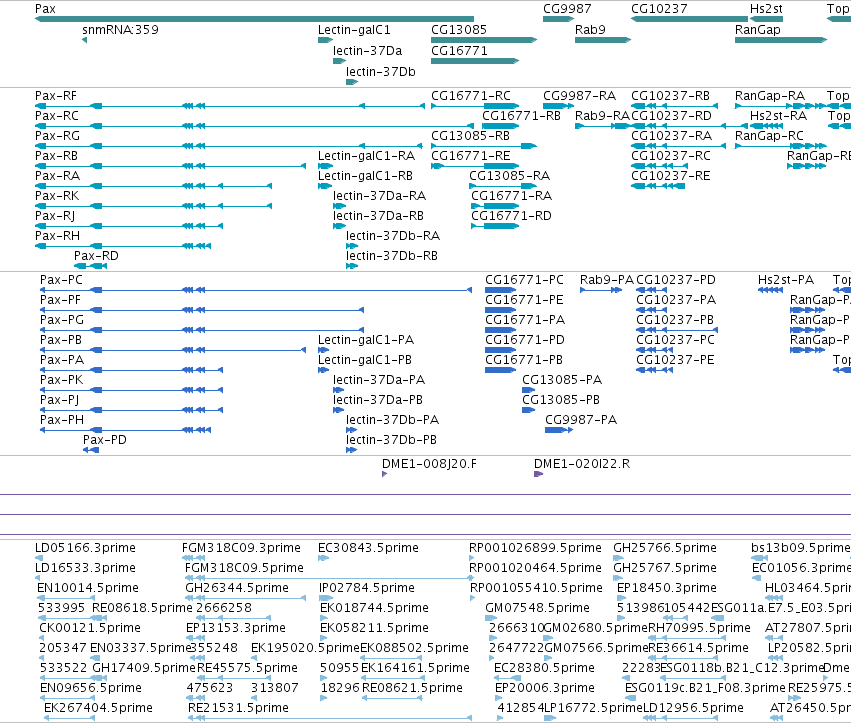The width and height of the screenshot is (851, 723).
Task: Click the CG10237 gene label
Action: point(659,9)
